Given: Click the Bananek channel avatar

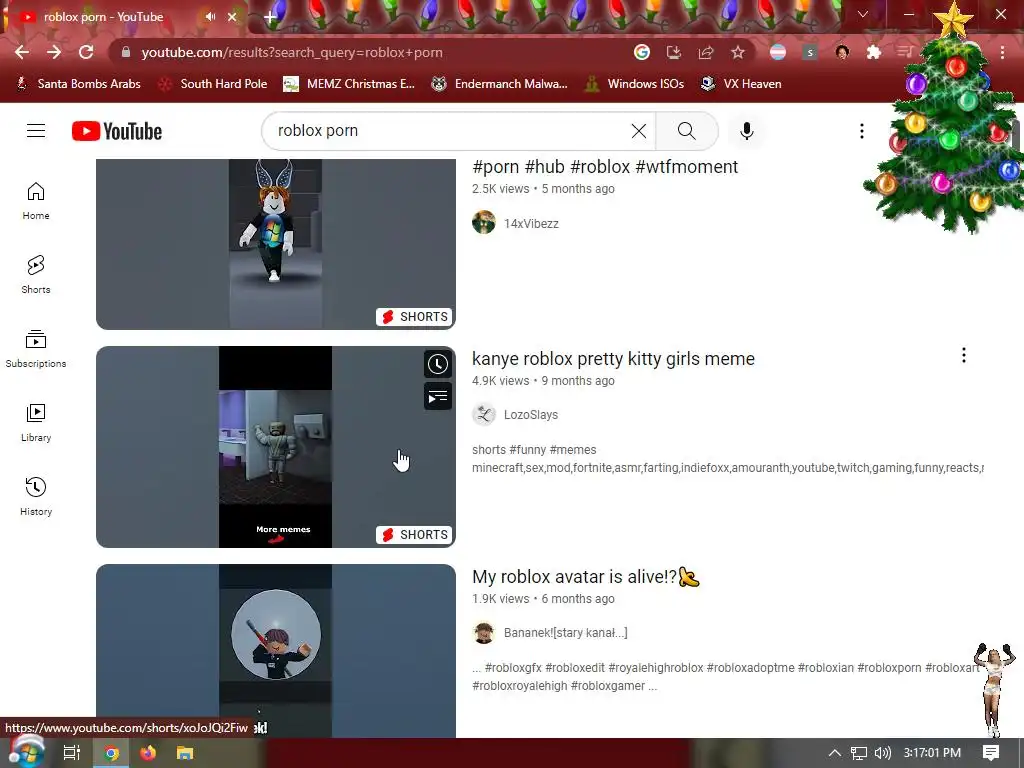Looking at the screenshot, I should point(484,632).
